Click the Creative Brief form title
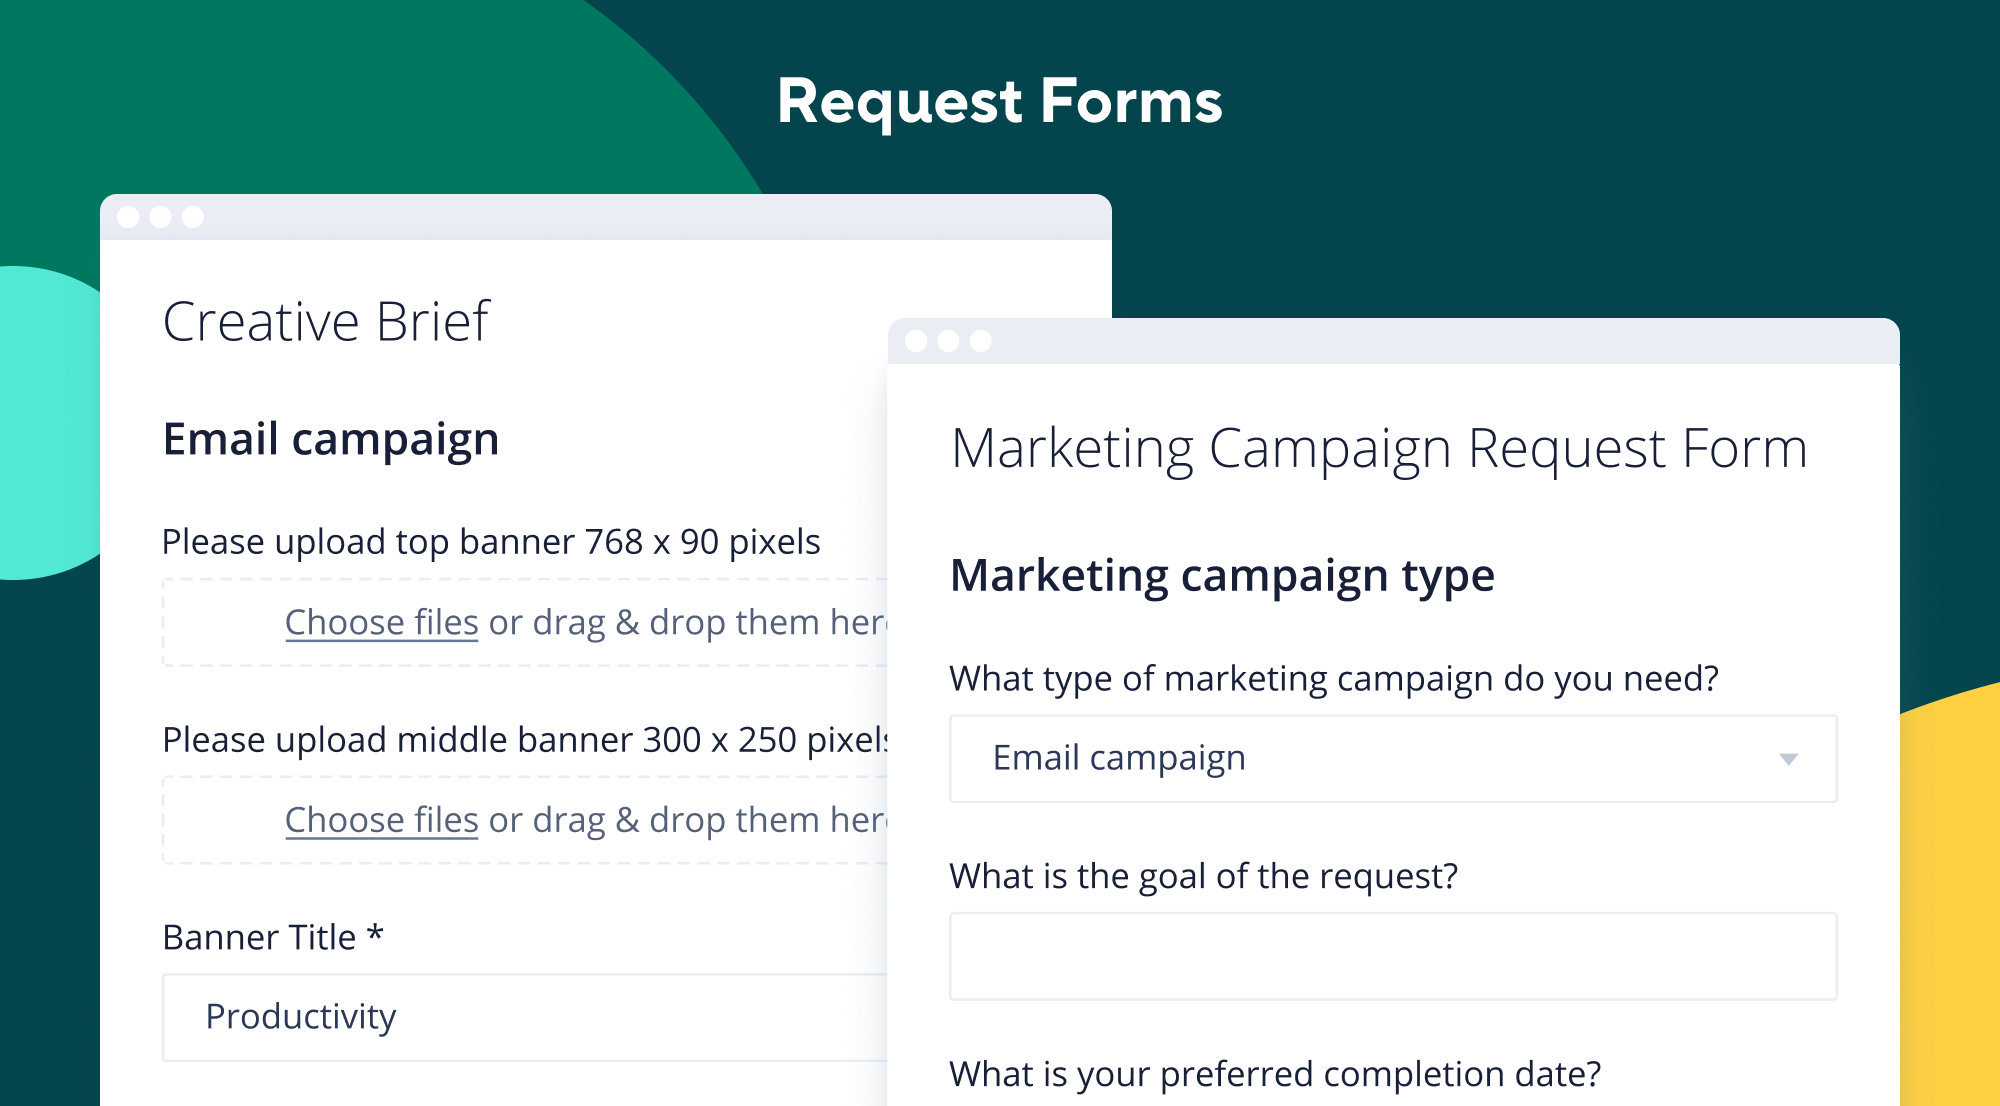 (326, 322)
